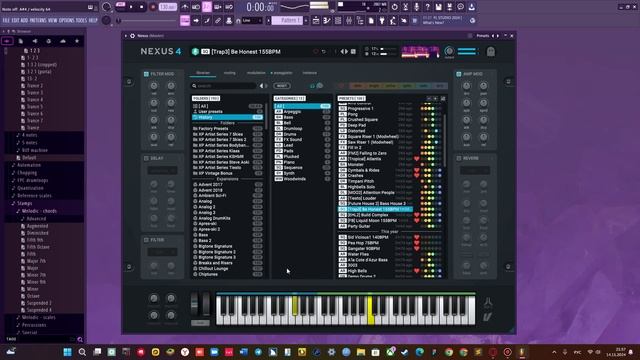
Task: Open the FL Studio PATTERNS menu
Action: [x=38, y=20]
